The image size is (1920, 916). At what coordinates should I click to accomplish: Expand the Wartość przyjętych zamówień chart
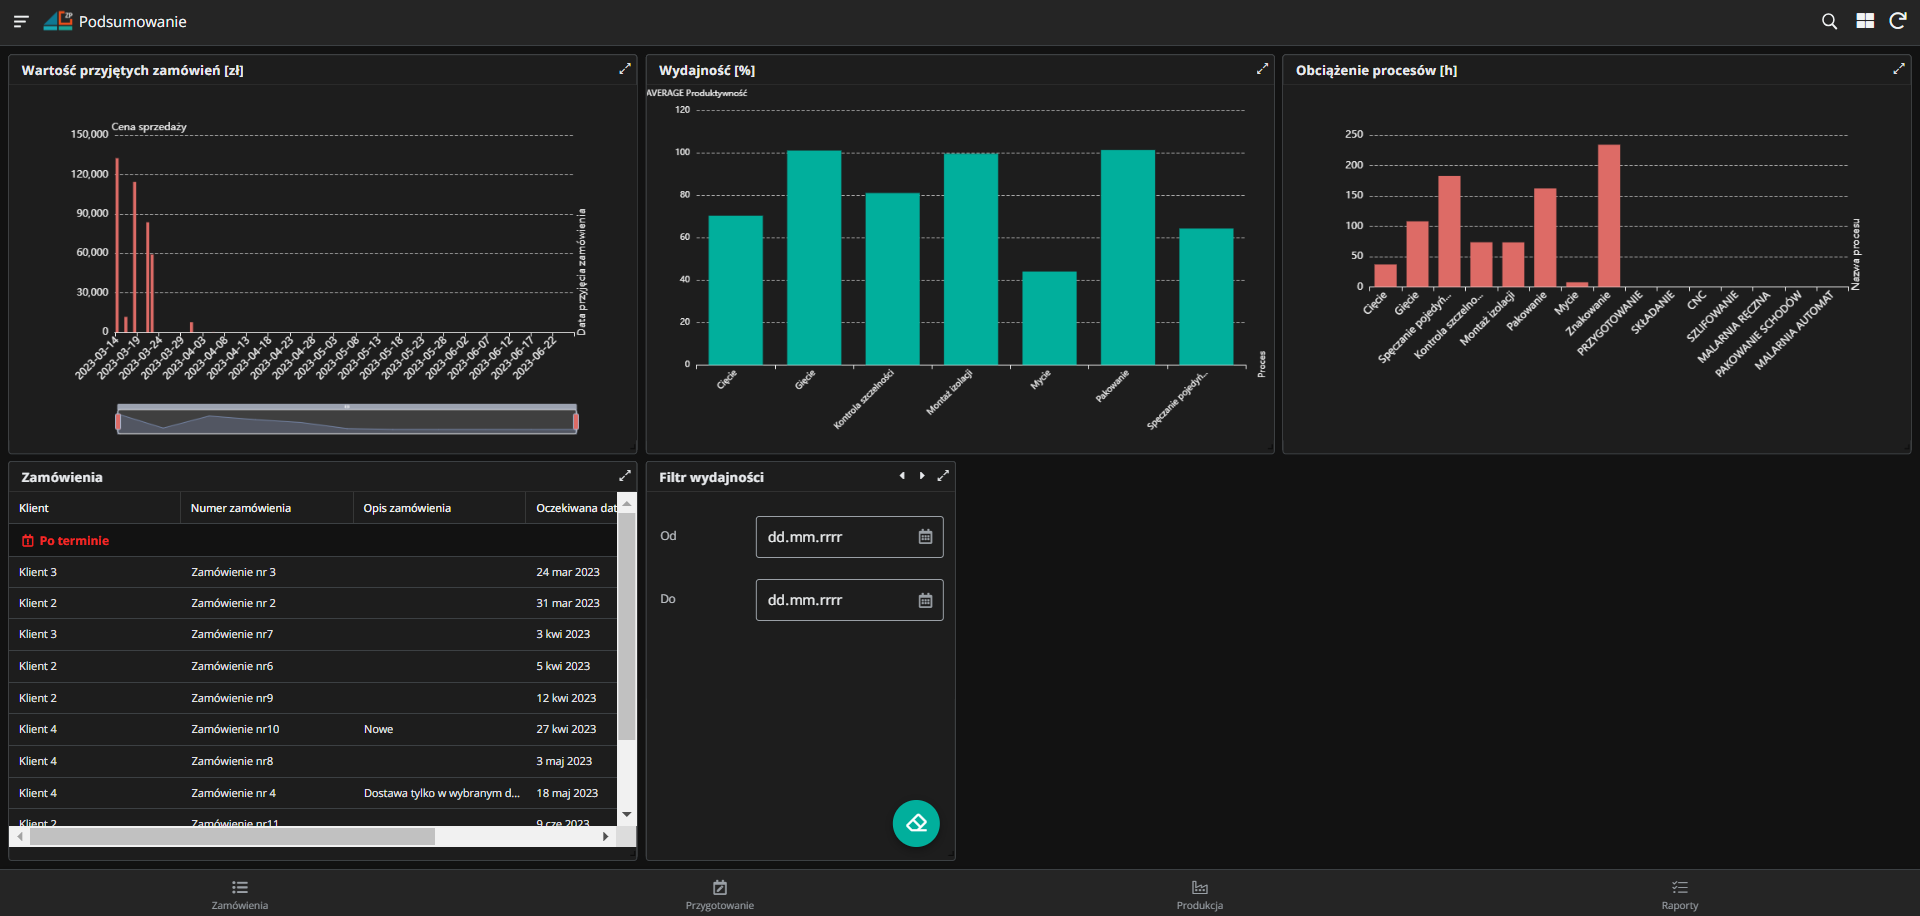coord(625,69)
